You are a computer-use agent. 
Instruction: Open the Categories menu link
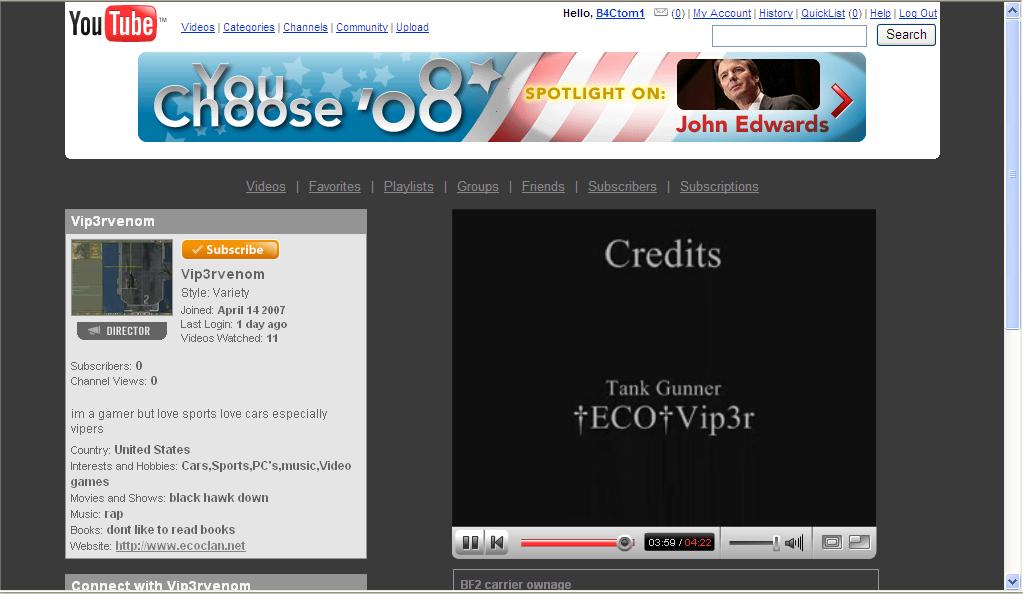point(249,28)
